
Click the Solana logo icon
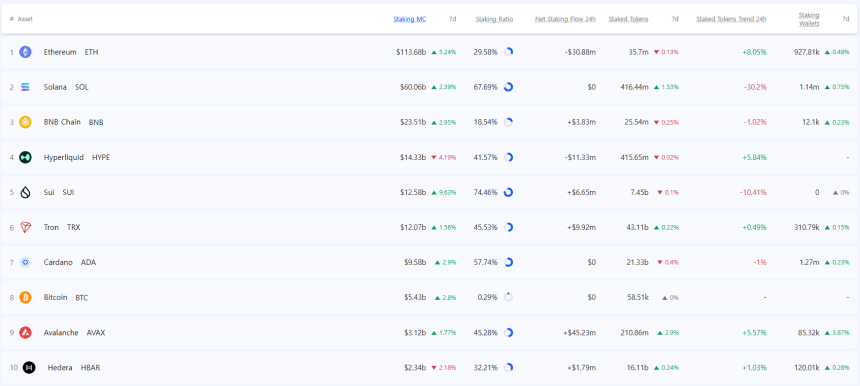25,87
